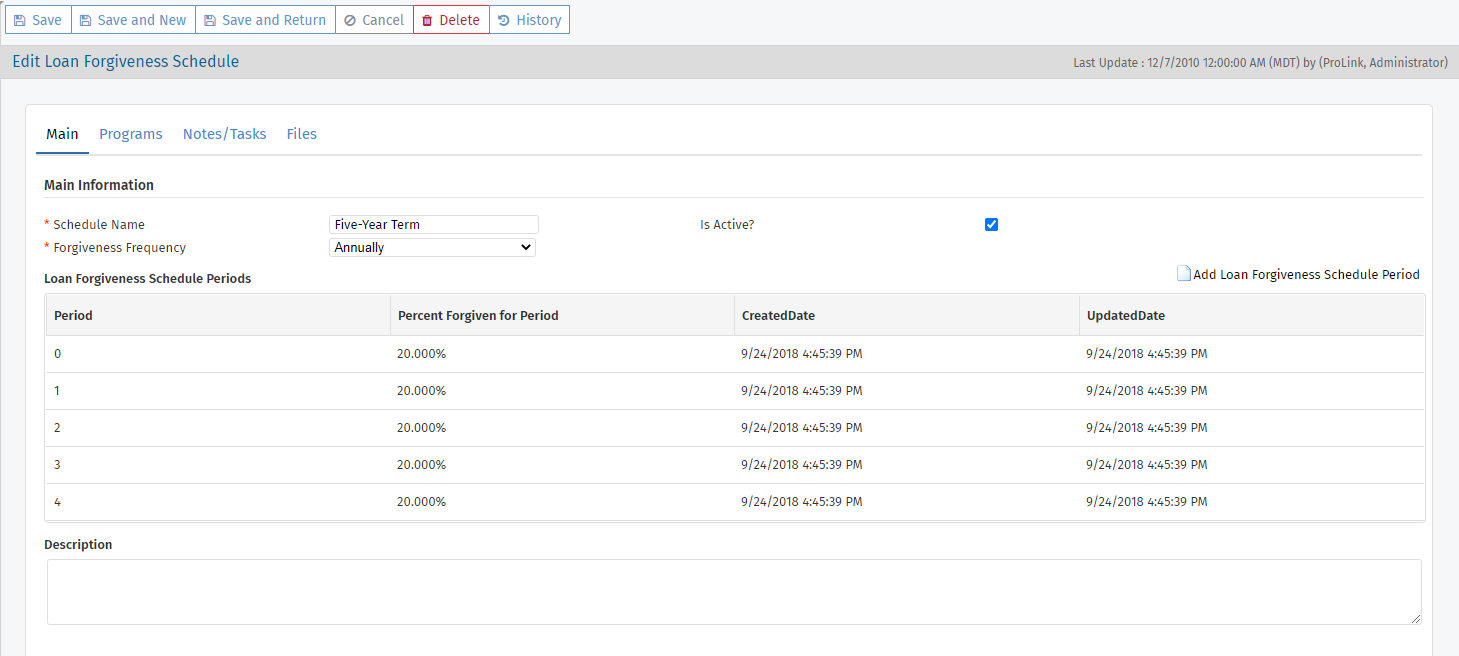Switch to the Programs tab
This screenshot has height=656, width=1459.
point(131,134)
